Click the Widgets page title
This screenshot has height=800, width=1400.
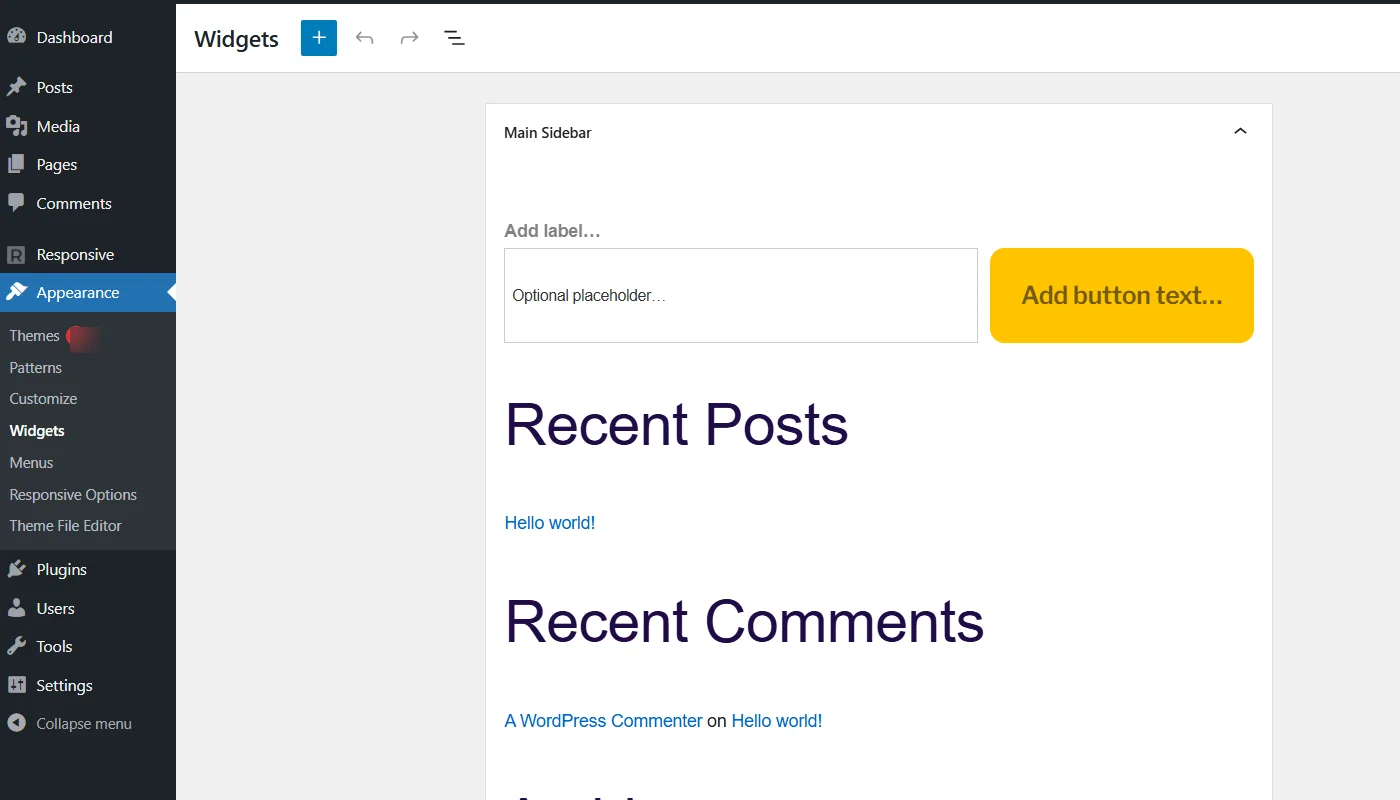click(x=237, y=38)
